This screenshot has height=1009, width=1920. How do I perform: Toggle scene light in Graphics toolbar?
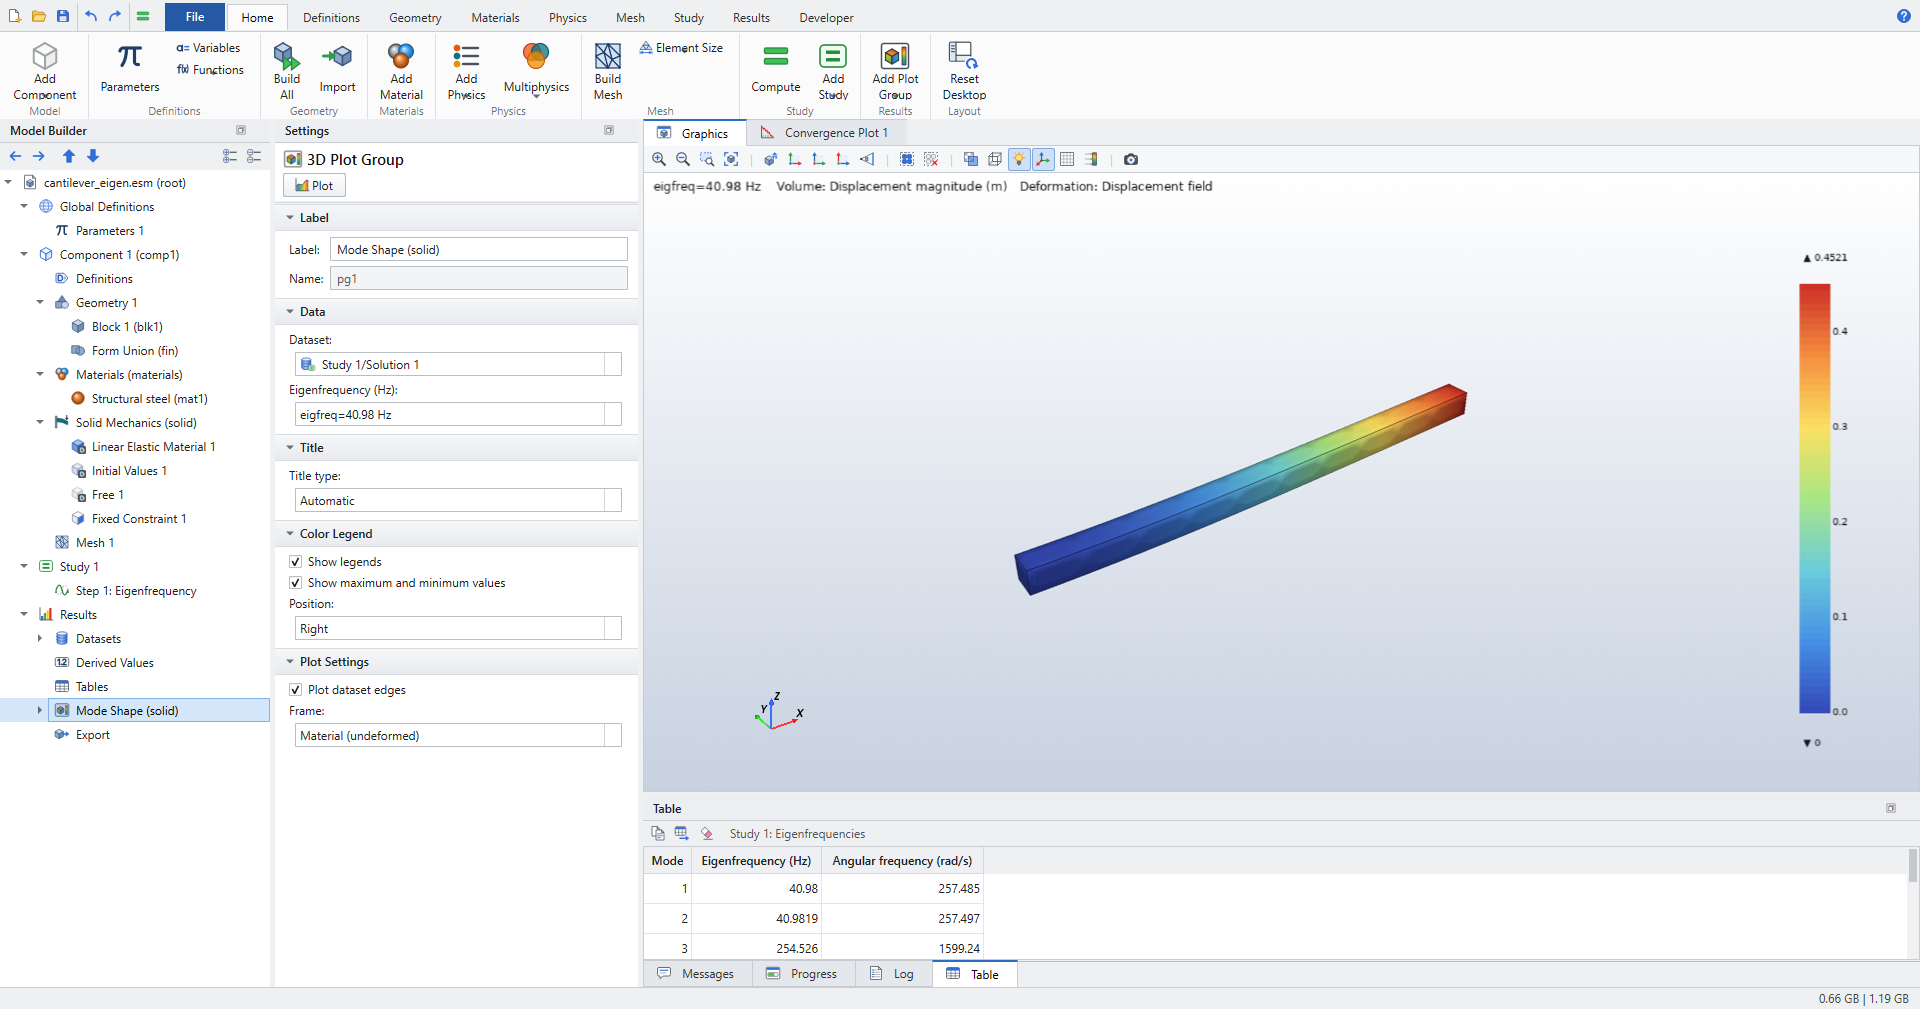tap(1019, 159)
